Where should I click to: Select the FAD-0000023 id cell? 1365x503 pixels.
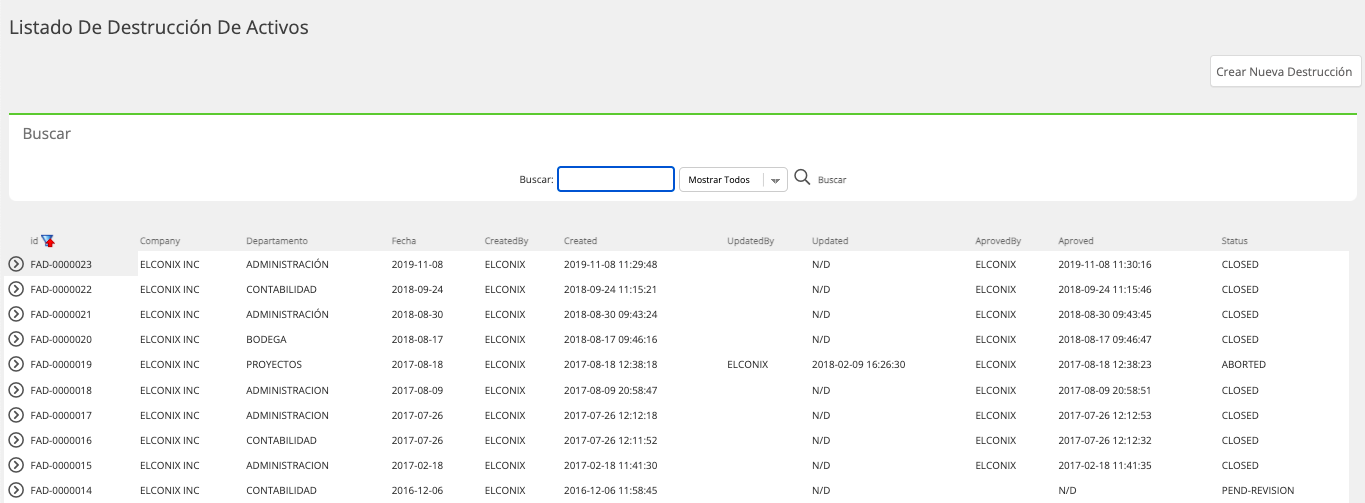coord(61,265)
